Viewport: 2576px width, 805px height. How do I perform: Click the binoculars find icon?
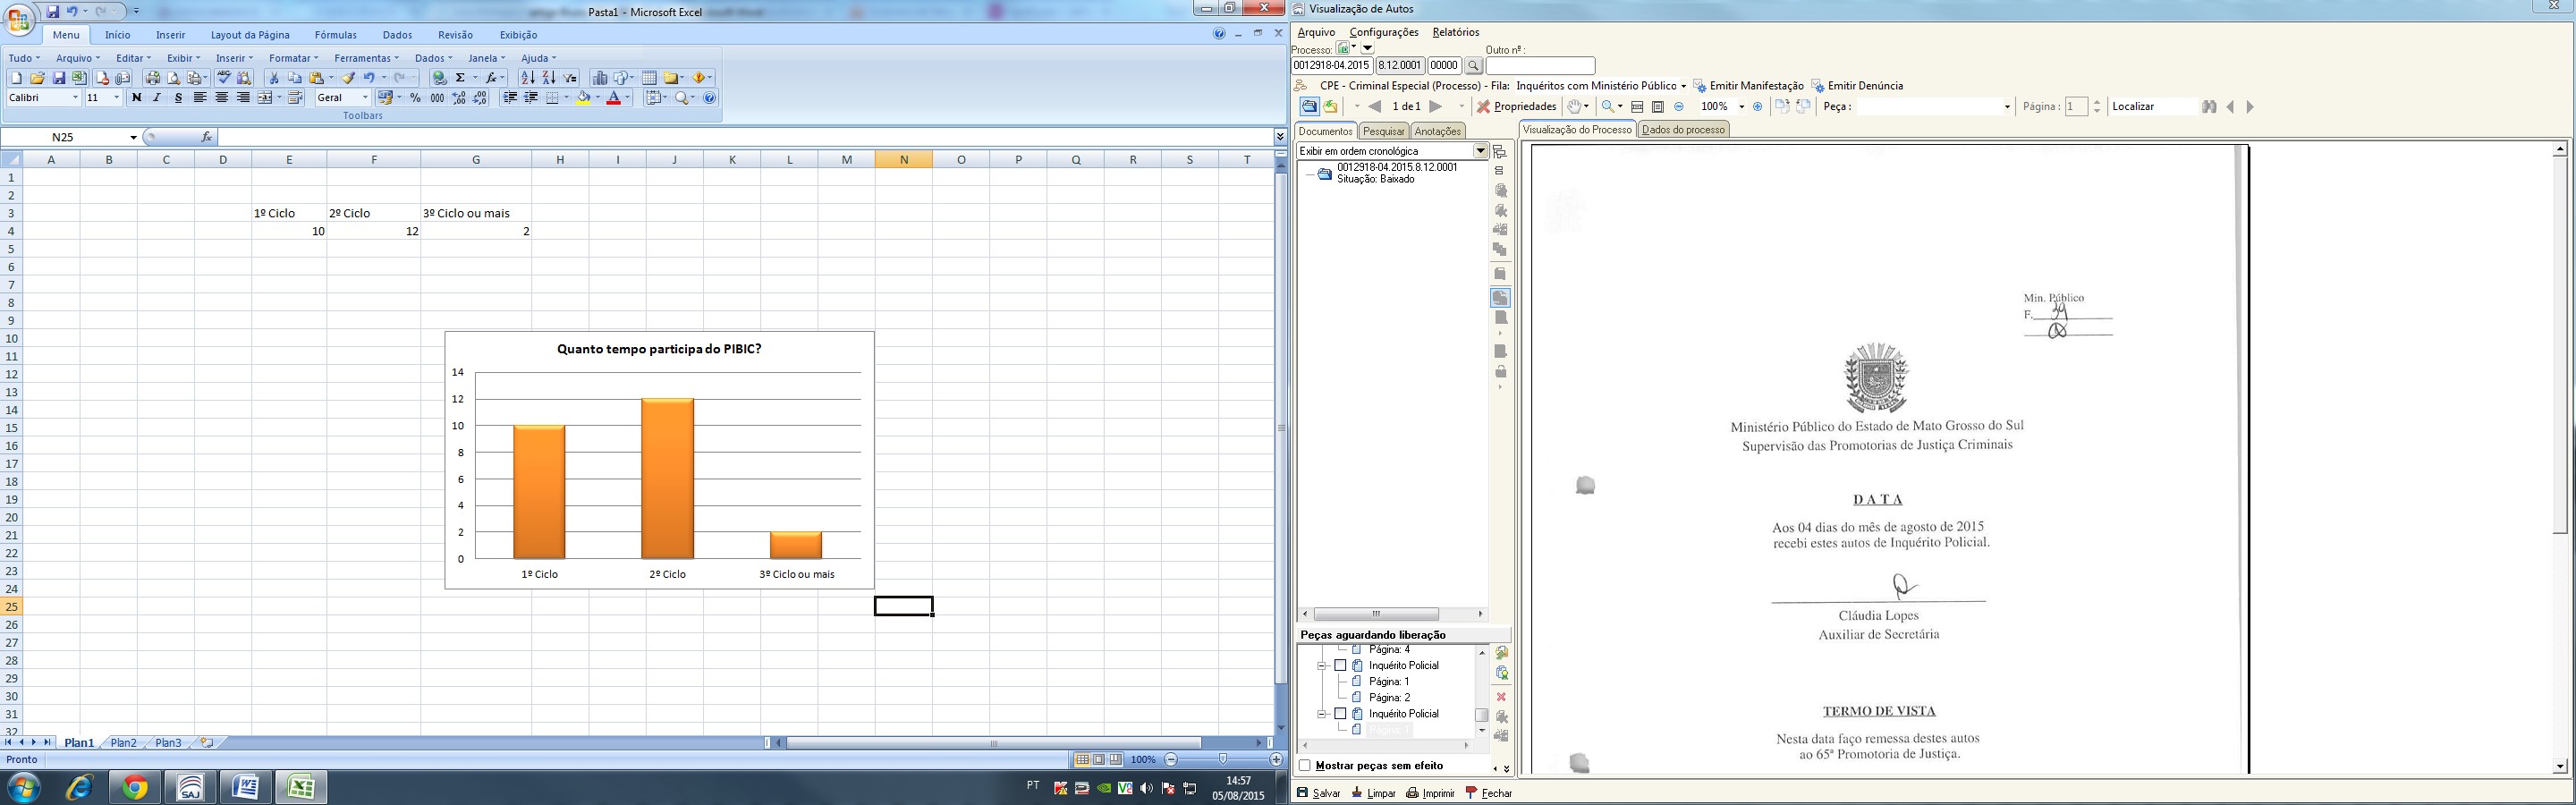point(2209,107)
